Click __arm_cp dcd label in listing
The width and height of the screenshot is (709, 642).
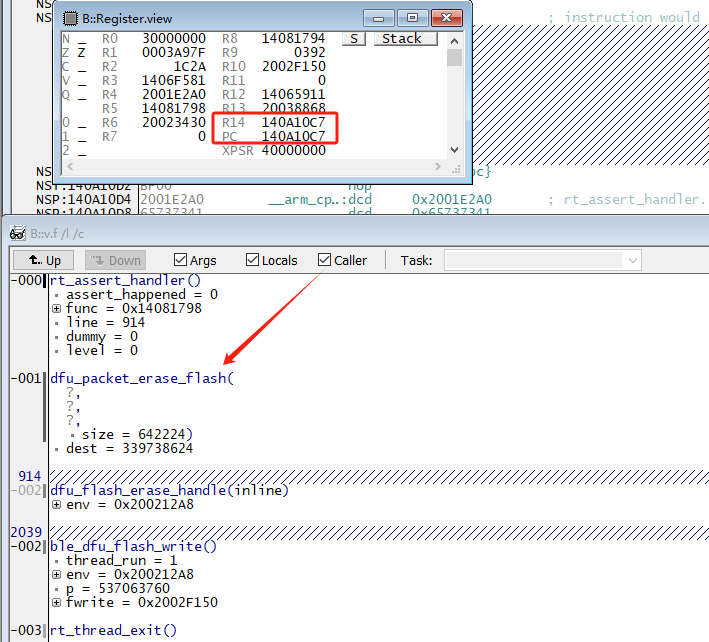320,199
